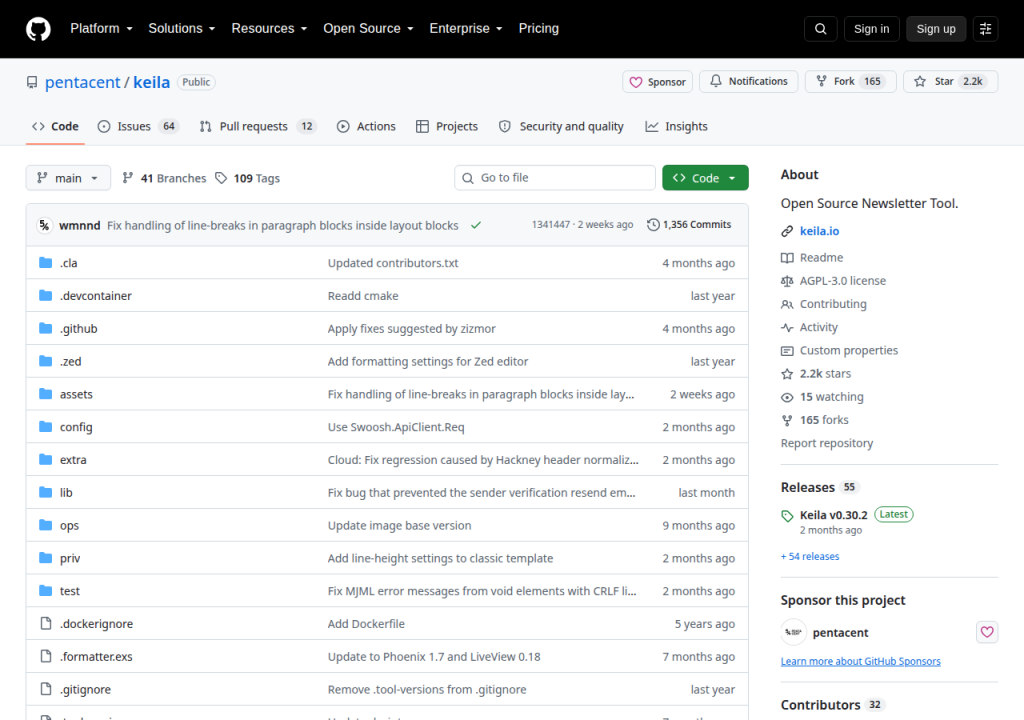The image size is (1024, 720).
Task: Click the test folder icon
Action: pos(46,591)
